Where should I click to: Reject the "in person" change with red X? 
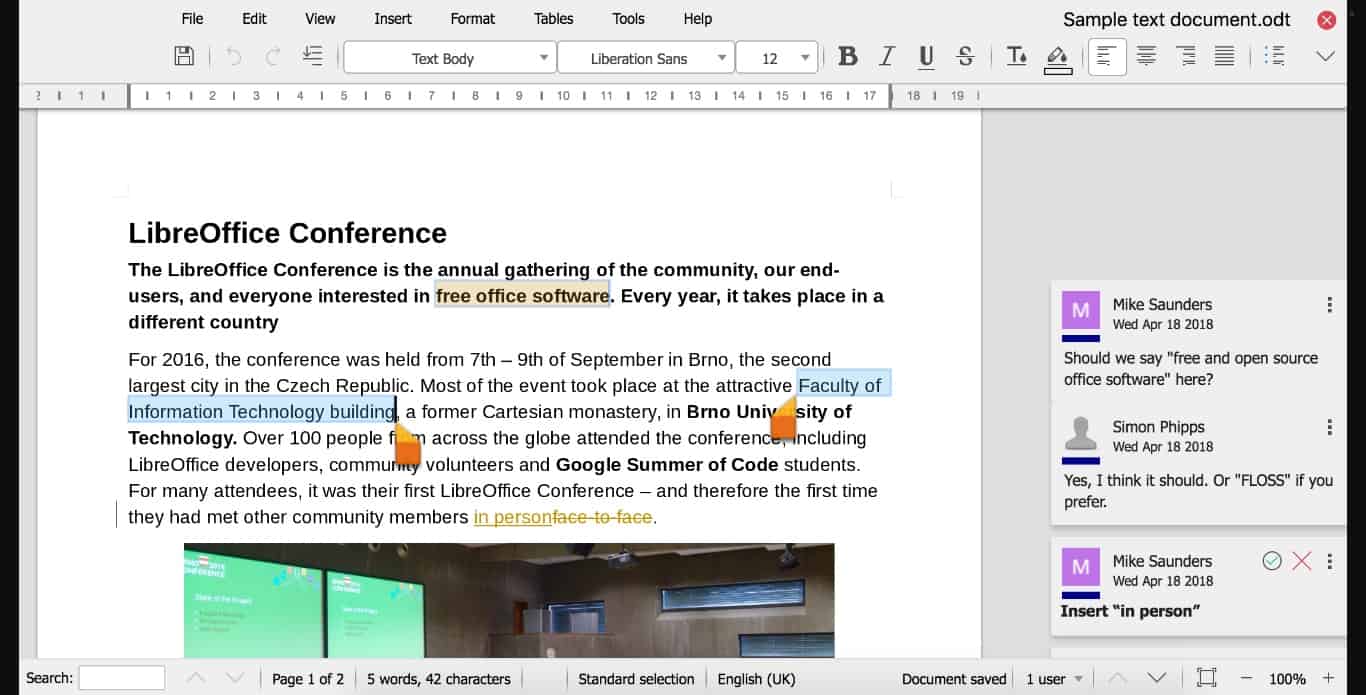click(1301, 561)
